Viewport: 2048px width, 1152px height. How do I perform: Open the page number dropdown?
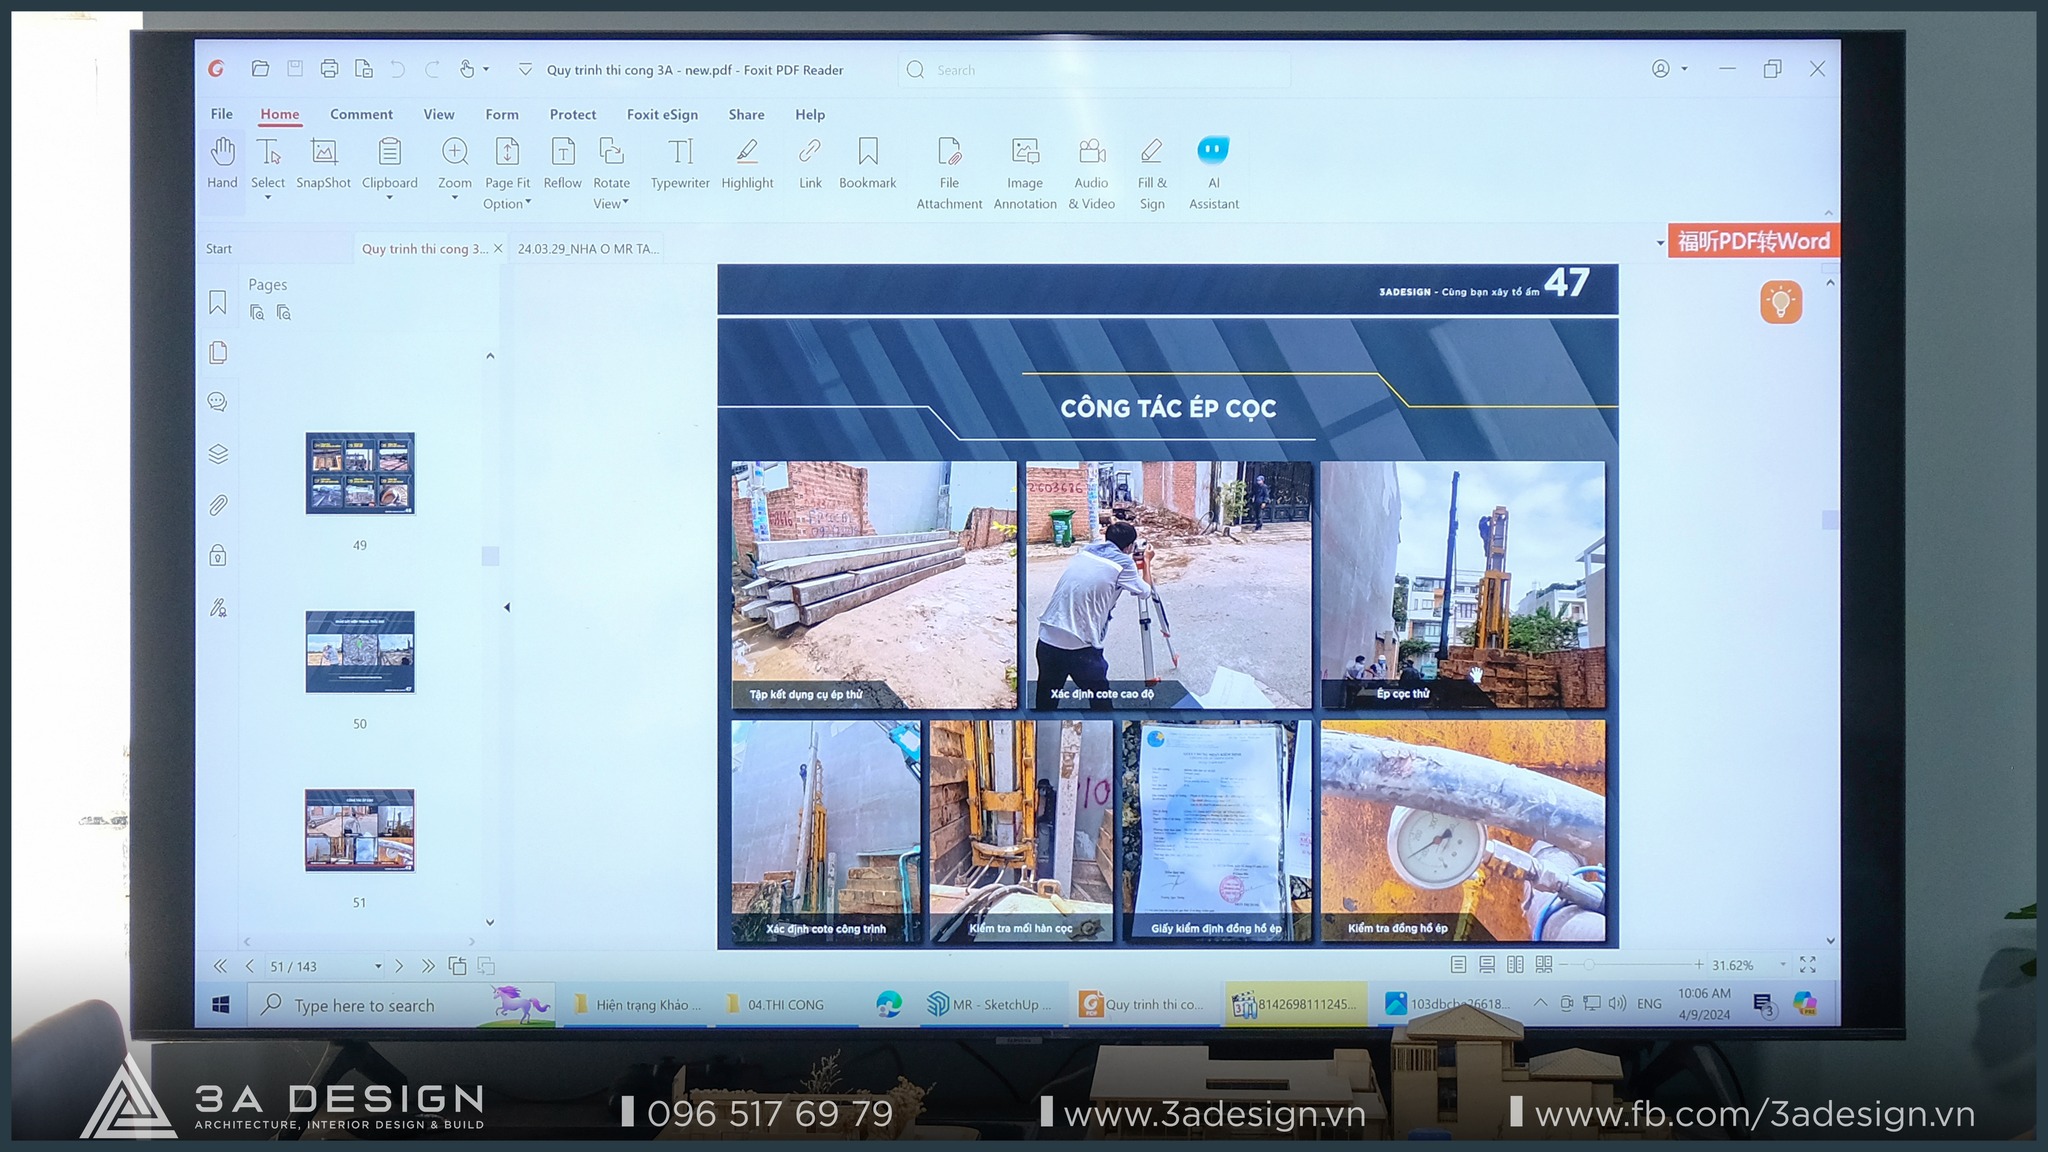pos(378,967)
